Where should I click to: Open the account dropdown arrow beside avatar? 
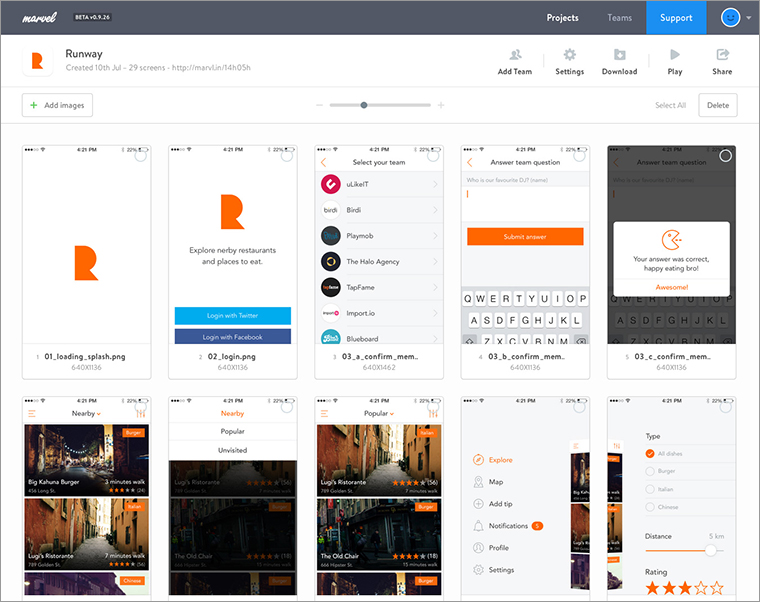pyautogui.click(x=749, y=18)
